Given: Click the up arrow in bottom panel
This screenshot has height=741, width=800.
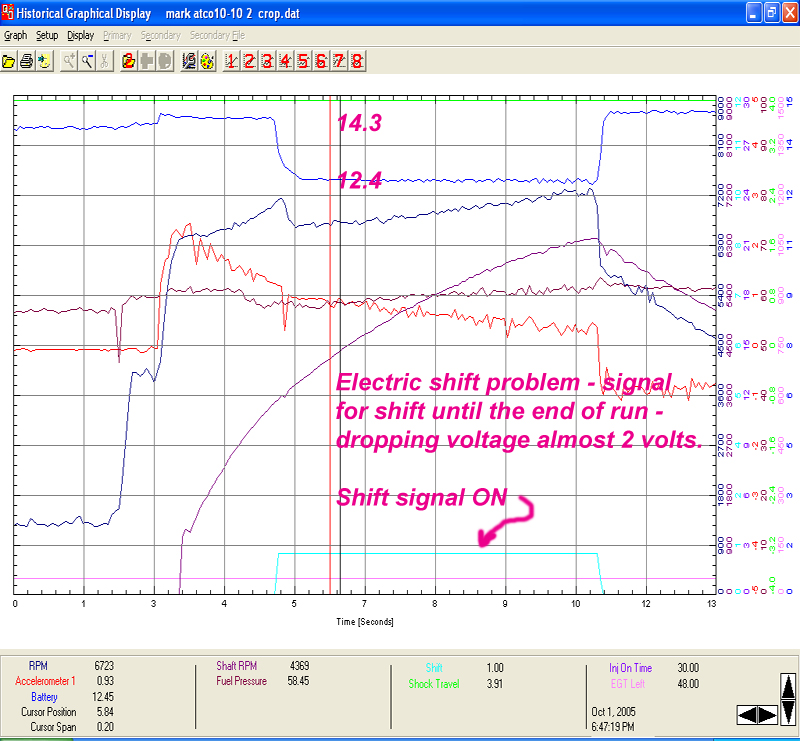Looking at the screenshot, I should (787, 687).
